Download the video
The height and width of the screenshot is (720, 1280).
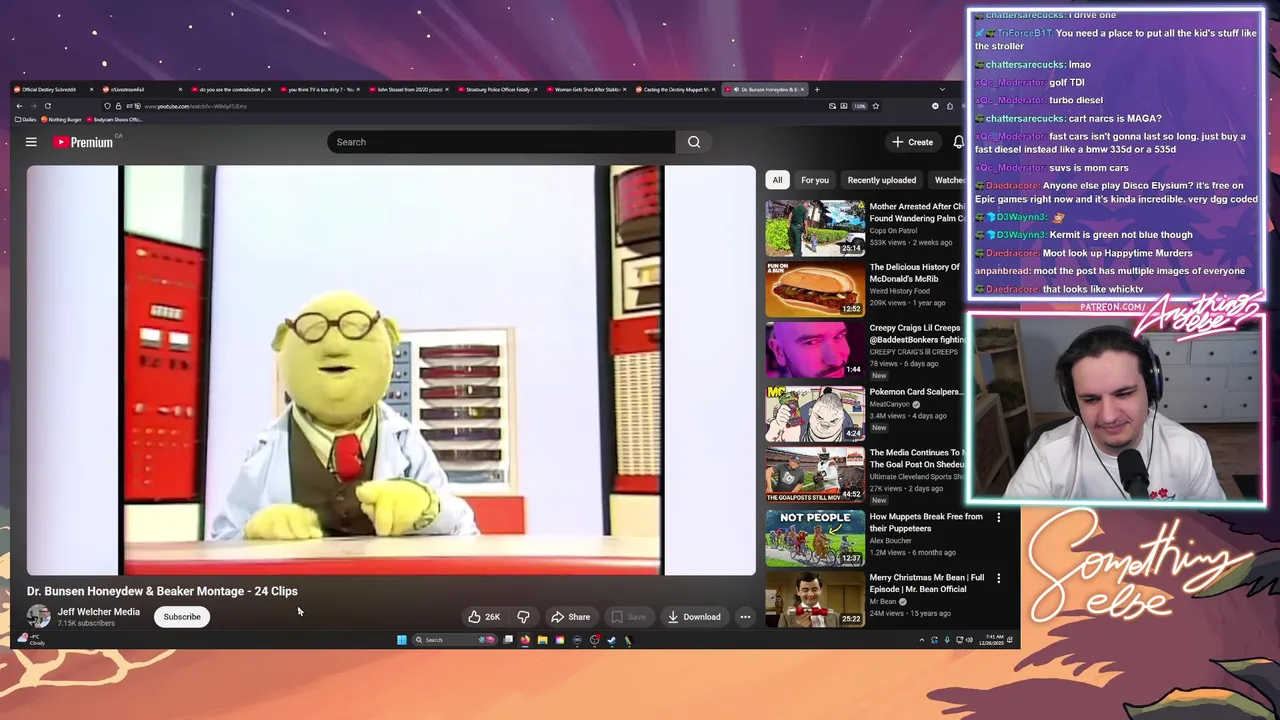coord(694,617)
